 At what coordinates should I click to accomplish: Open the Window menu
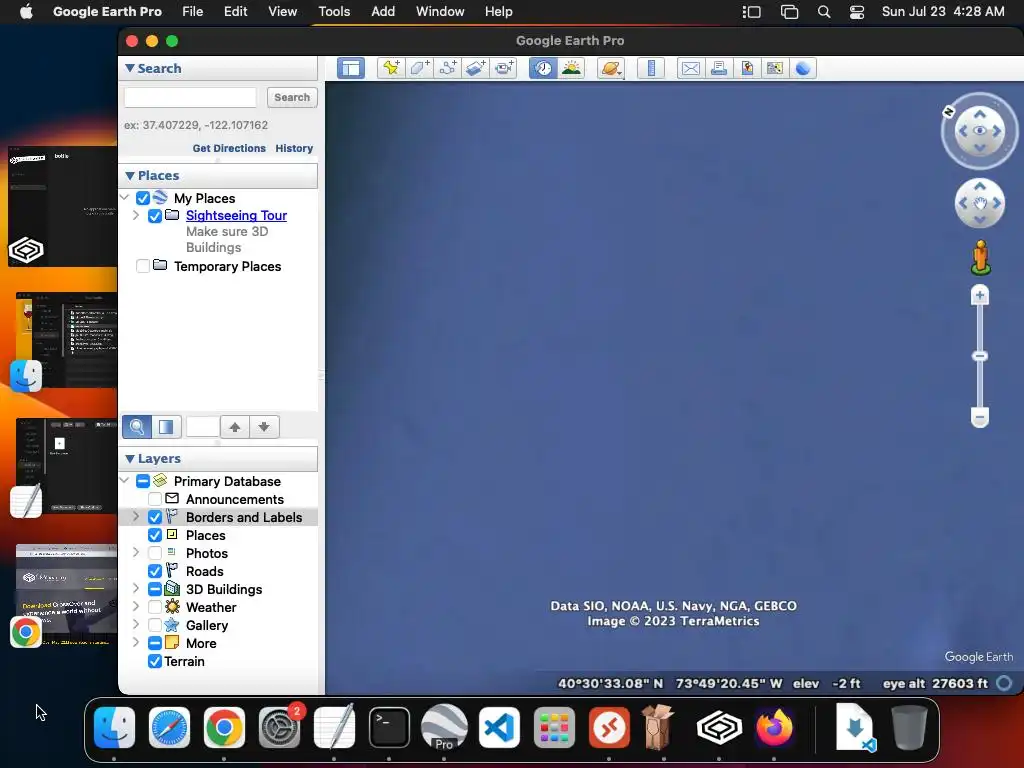pyautogui.click(x=440, y=12)
